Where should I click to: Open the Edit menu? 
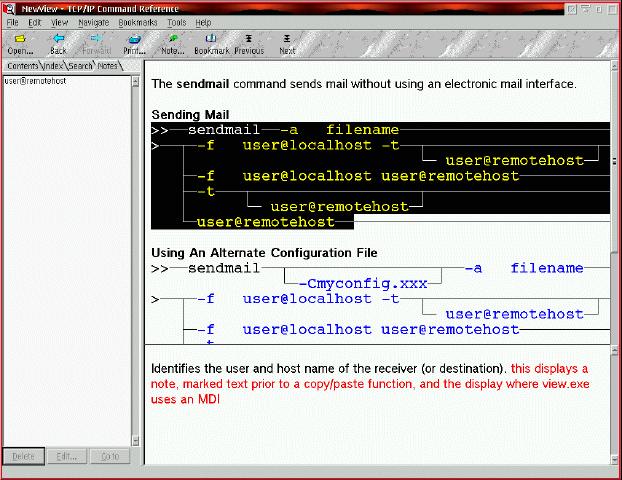[35, 23]
